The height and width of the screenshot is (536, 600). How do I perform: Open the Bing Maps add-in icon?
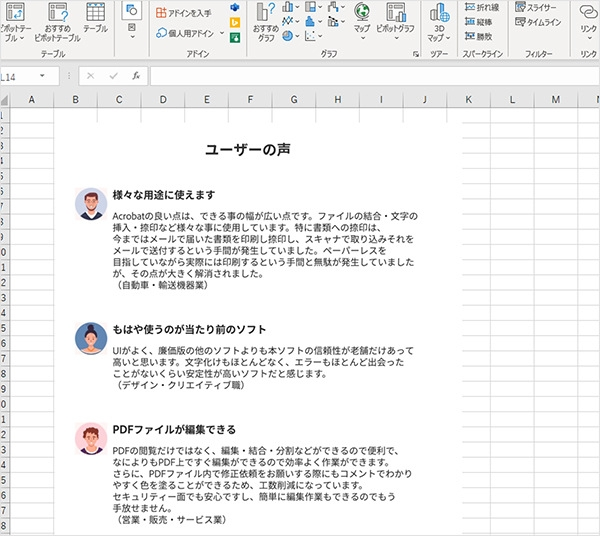pos(235,23)
